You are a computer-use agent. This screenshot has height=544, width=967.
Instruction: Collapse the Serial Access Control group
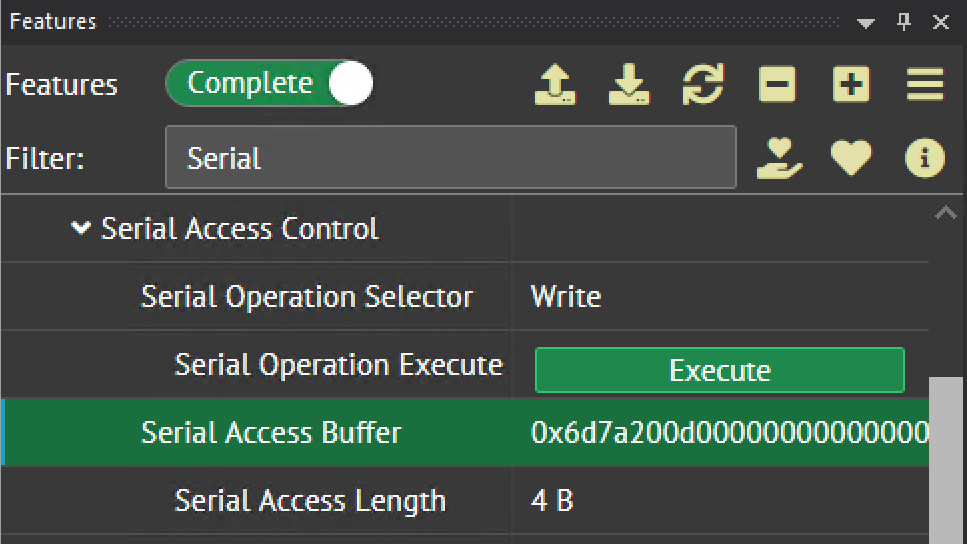coord(81,229)
